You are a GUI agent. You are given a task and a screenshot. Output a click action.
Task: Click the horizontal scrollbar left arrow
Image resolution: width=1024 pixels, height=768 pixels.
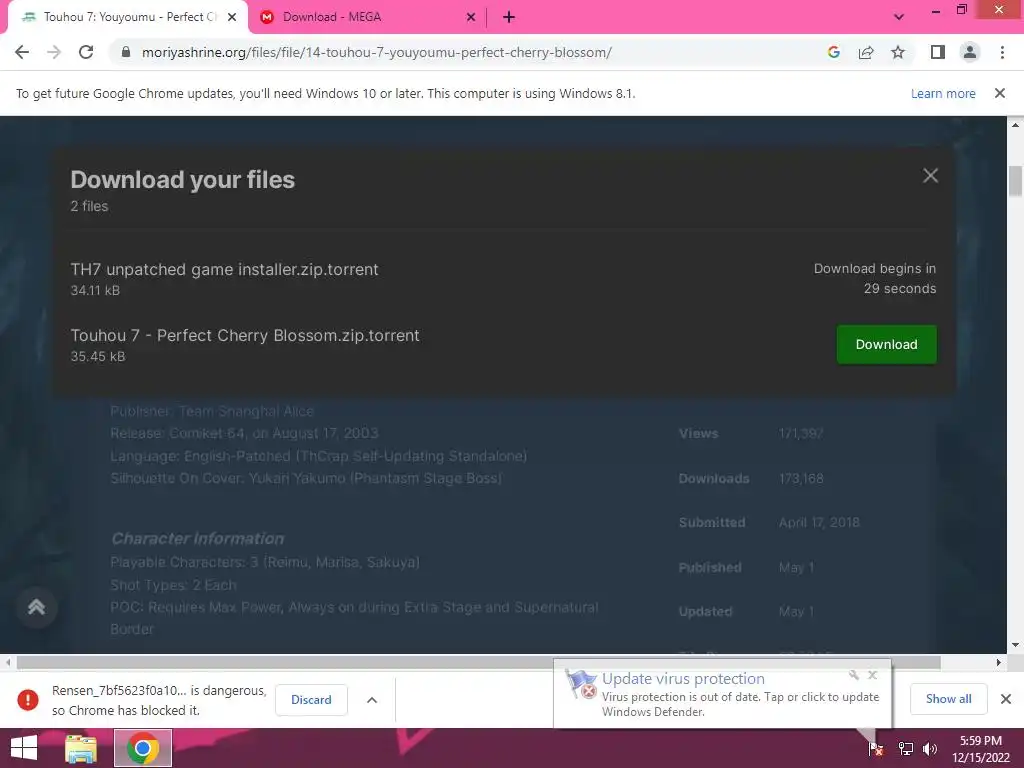8,662
